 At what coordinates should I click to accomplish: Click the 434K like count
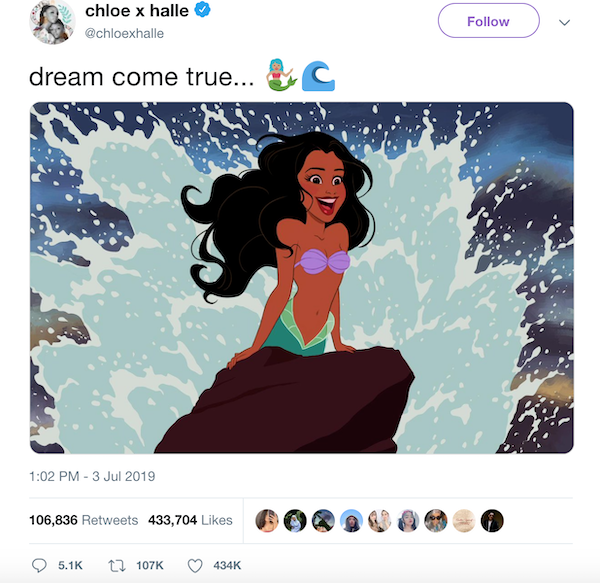pyautogui.click(x=228, y=565)
